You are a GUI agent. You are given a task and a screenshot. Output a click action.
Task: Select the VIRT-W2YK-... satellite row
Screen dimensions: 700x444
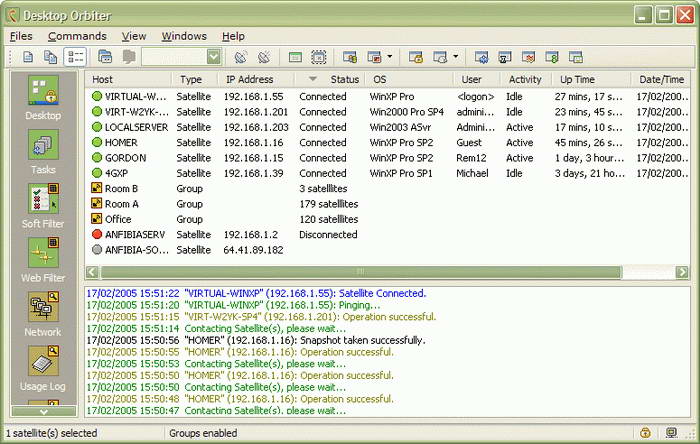(388, 112)
